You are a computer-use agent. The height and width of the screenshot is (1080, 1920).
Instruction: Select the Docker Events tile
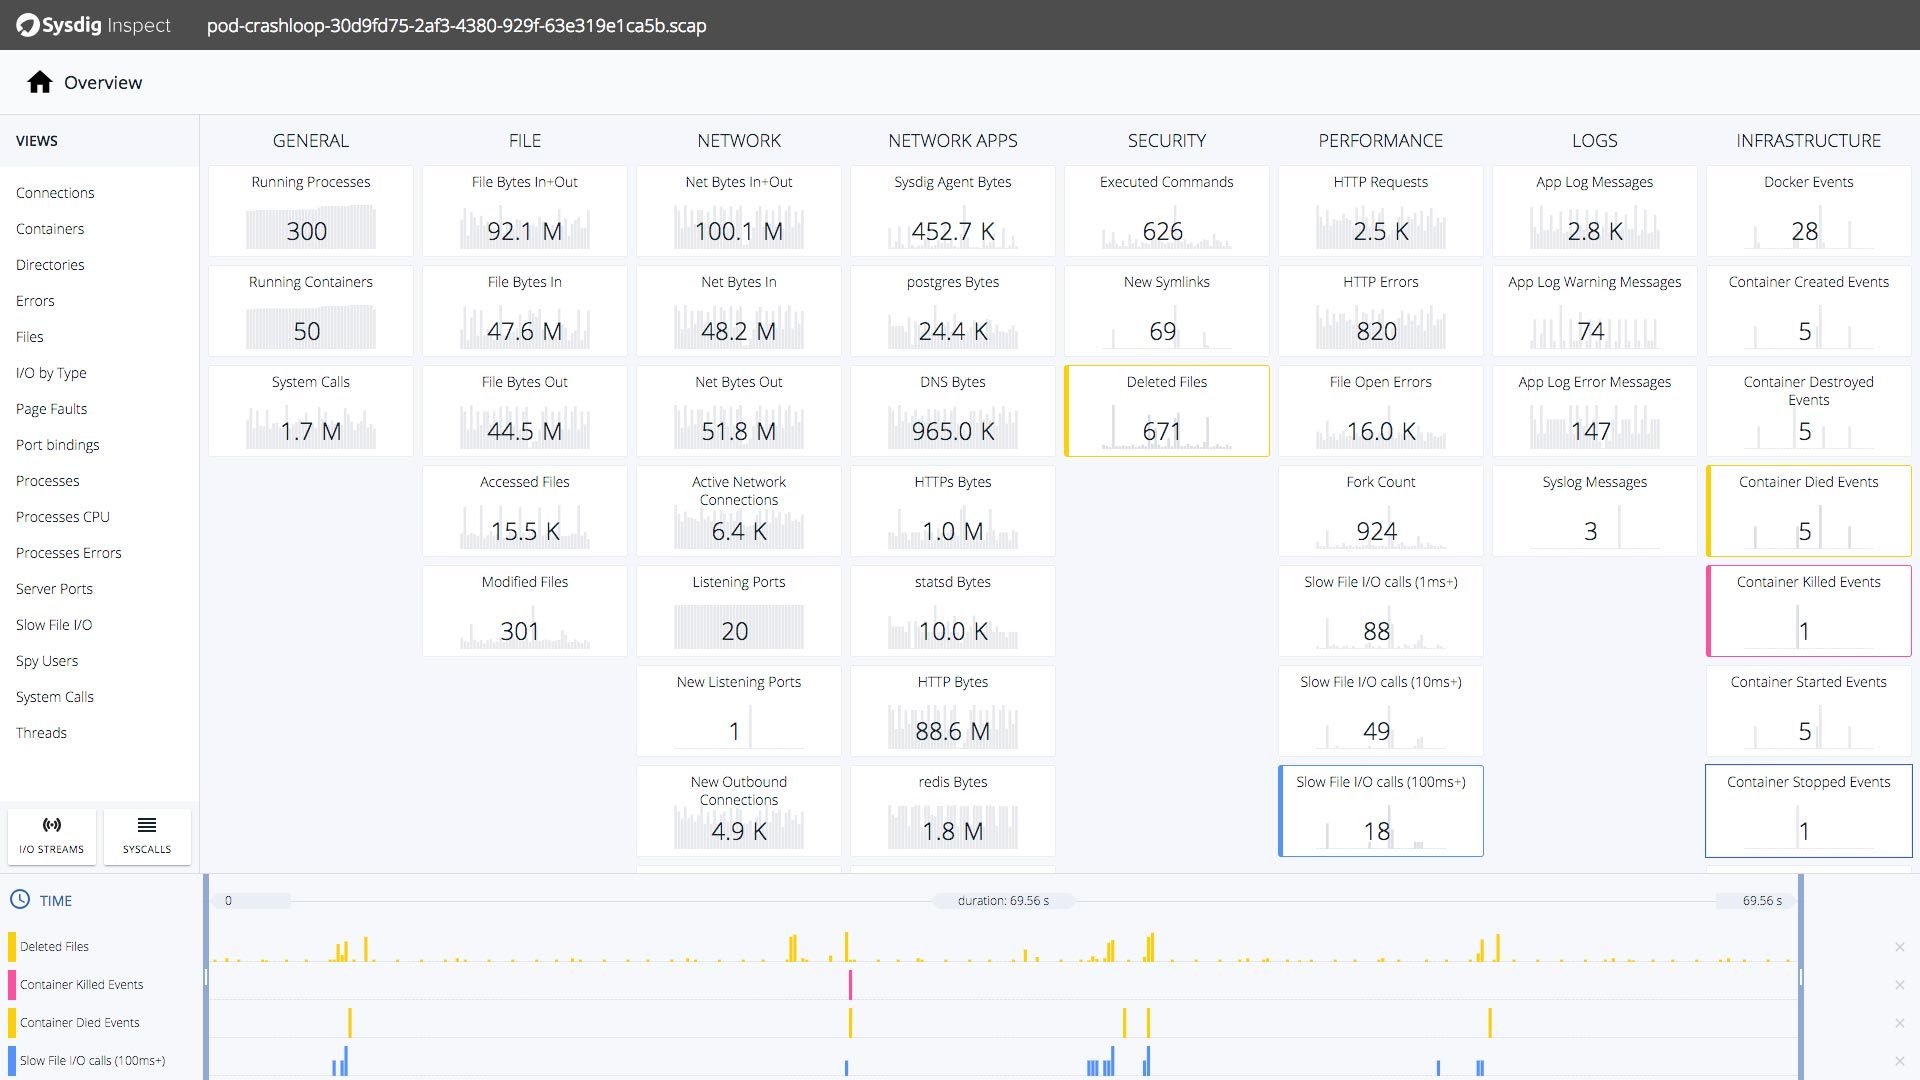(1808, 211)
